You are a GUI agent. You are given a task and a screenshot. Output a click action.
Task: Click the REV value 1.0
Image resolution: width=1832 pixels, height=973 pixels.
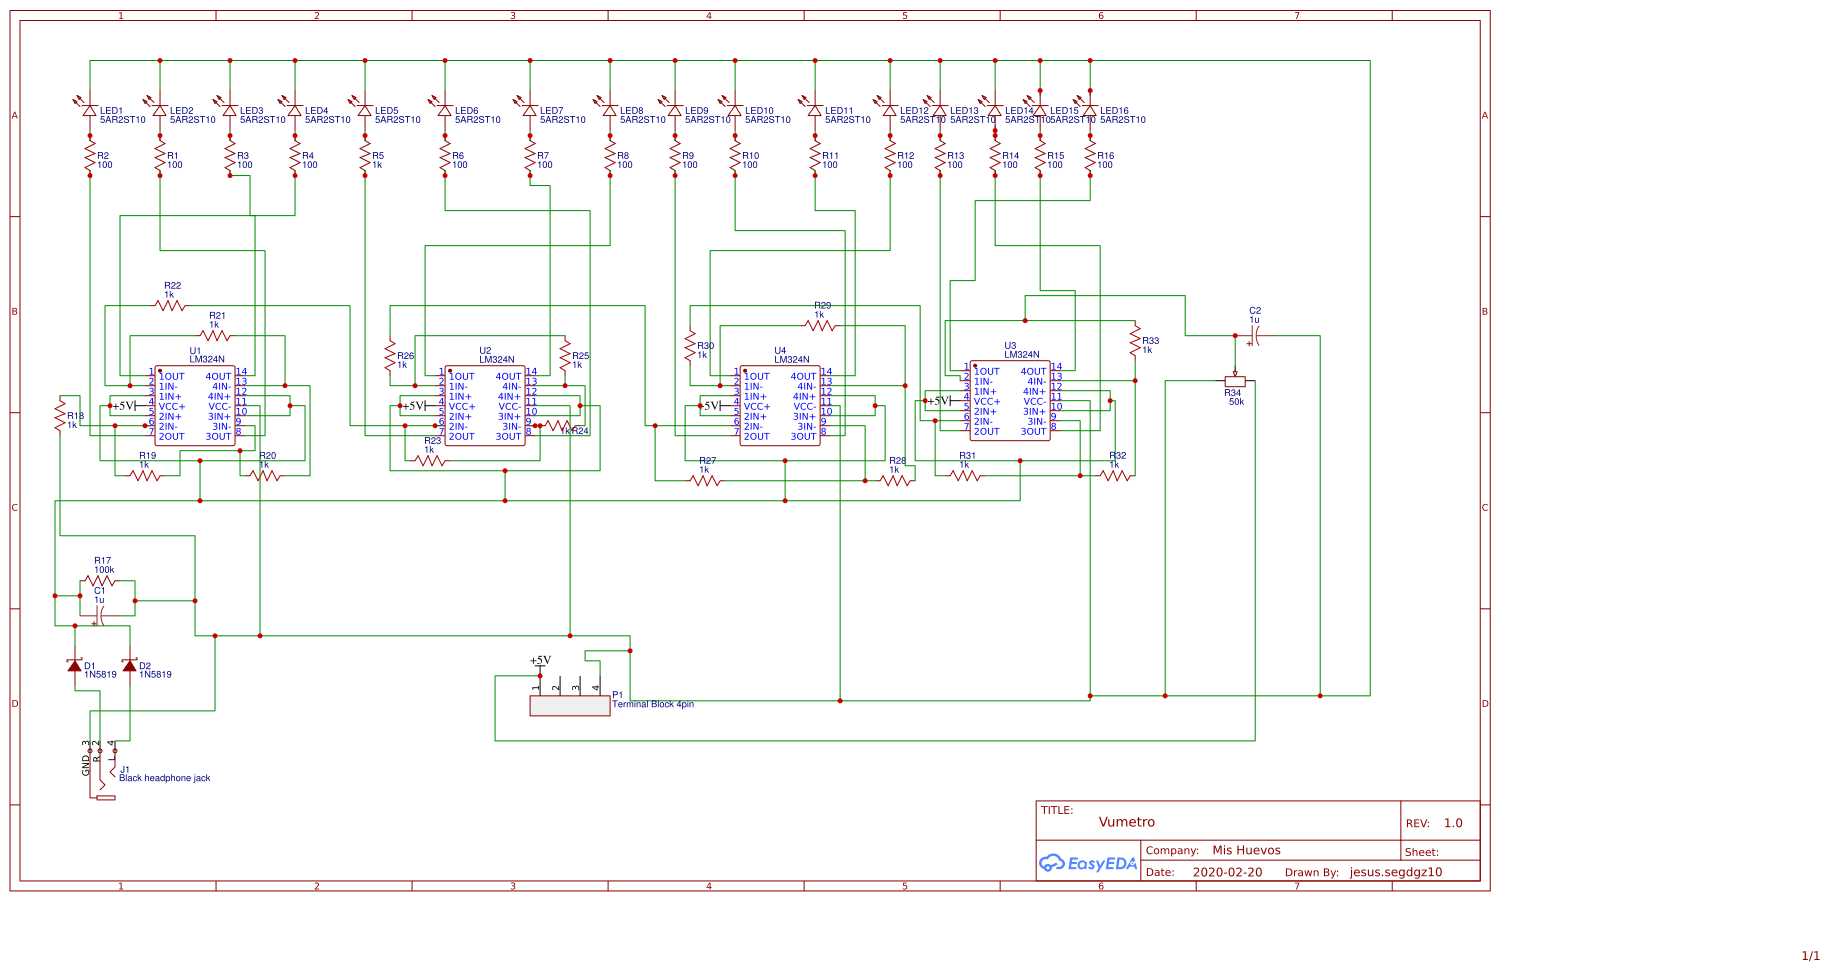click(x=1453, y=823)
